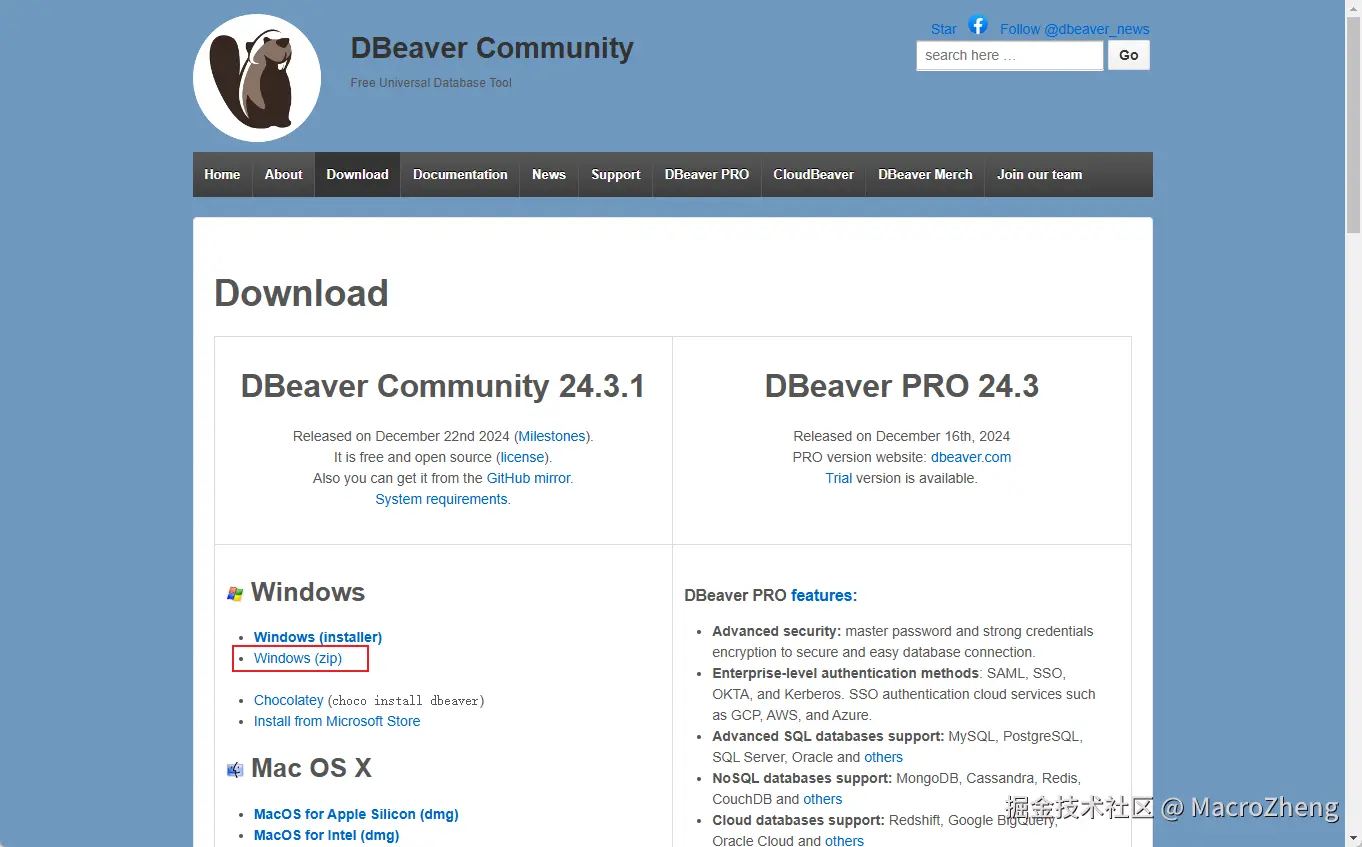Open the Facebook icon link
Image resolution: width=1362 pixels, height=847 pixels.
[x=978, y=26]
